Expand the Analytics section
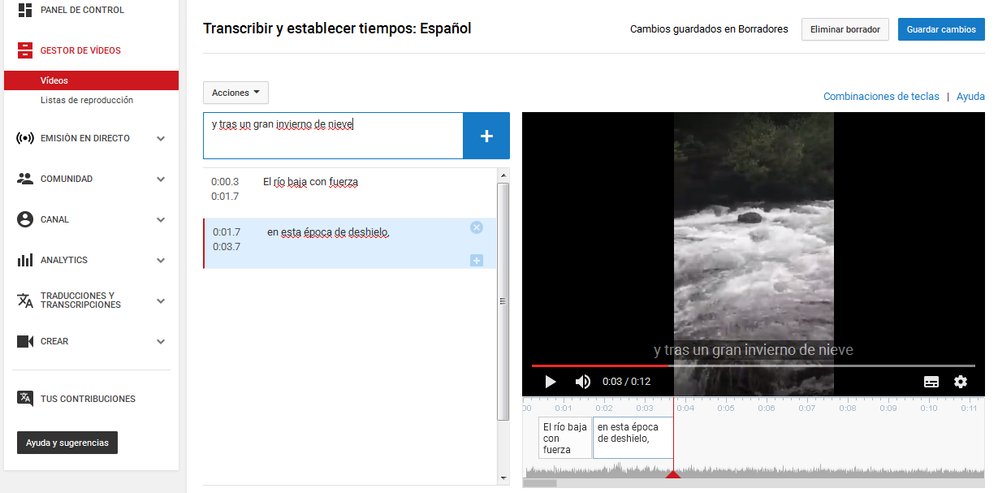The image size is (998, 493). click(160, 260)
